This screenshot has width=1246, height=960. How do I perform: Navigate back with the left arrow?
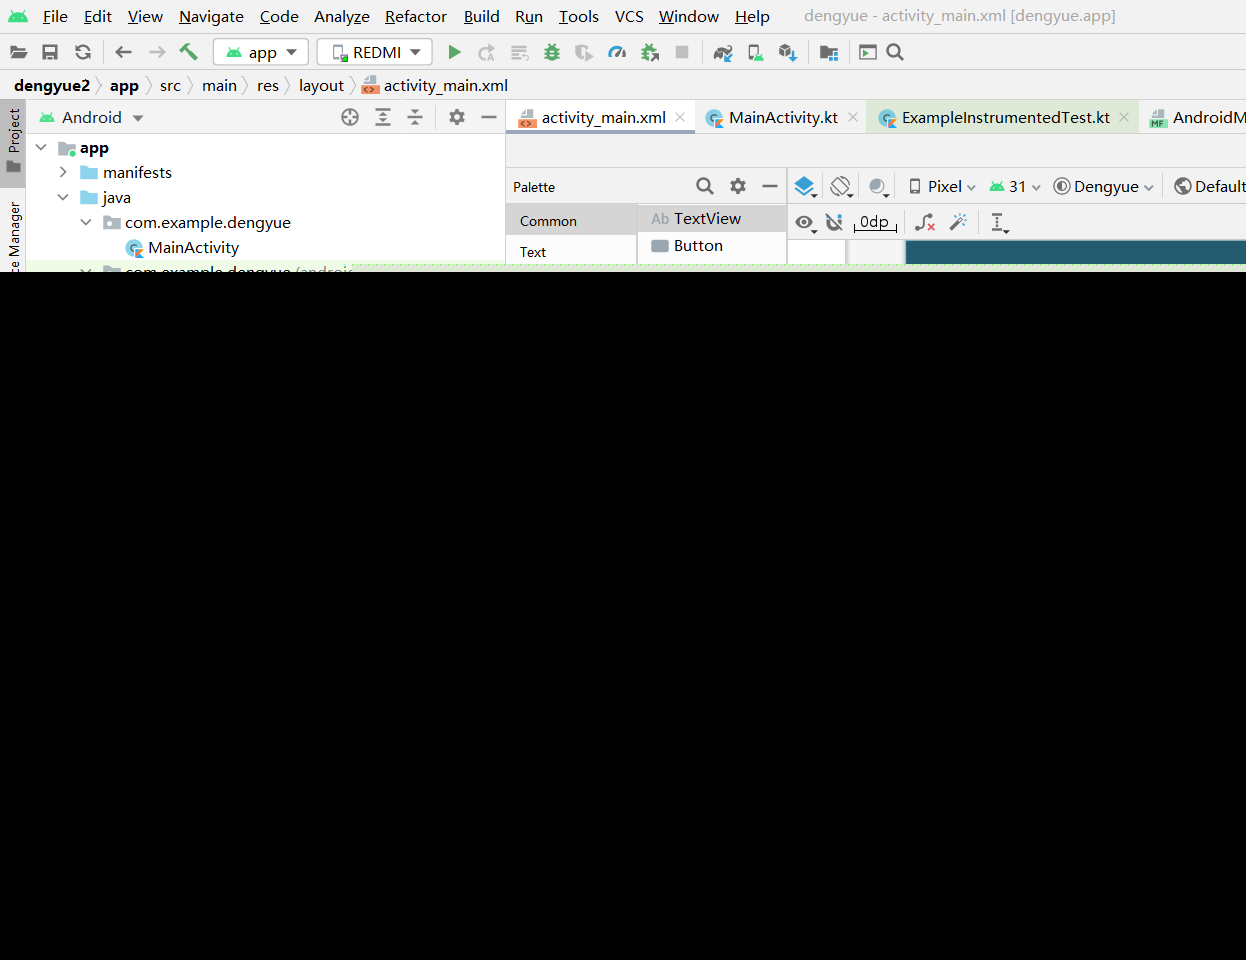[124, 52]
